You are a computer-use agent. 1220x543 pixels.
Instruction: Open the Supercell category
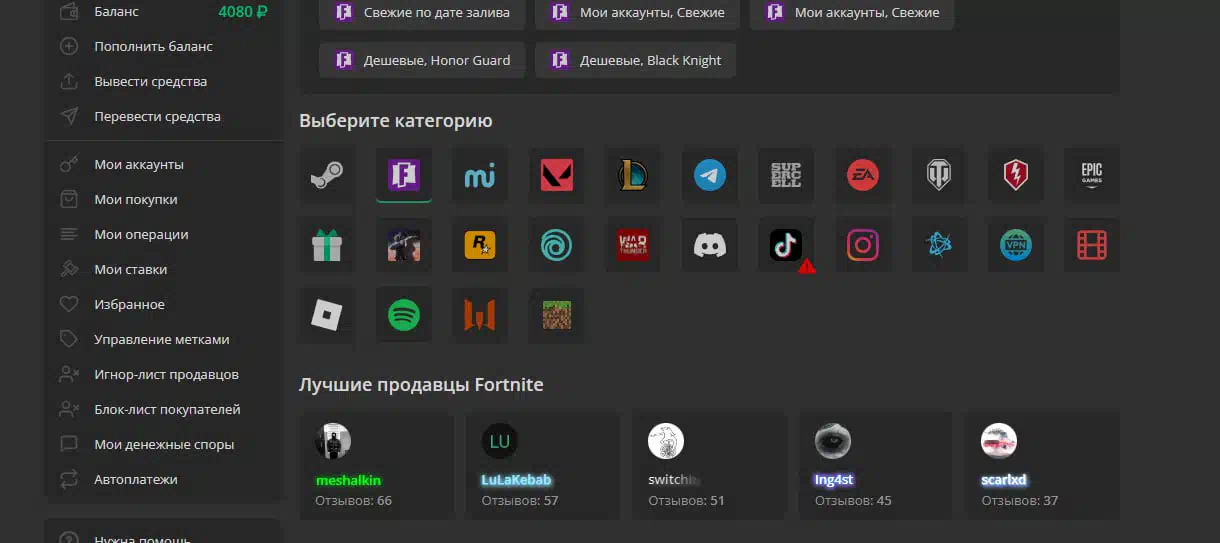coord(786,175)
